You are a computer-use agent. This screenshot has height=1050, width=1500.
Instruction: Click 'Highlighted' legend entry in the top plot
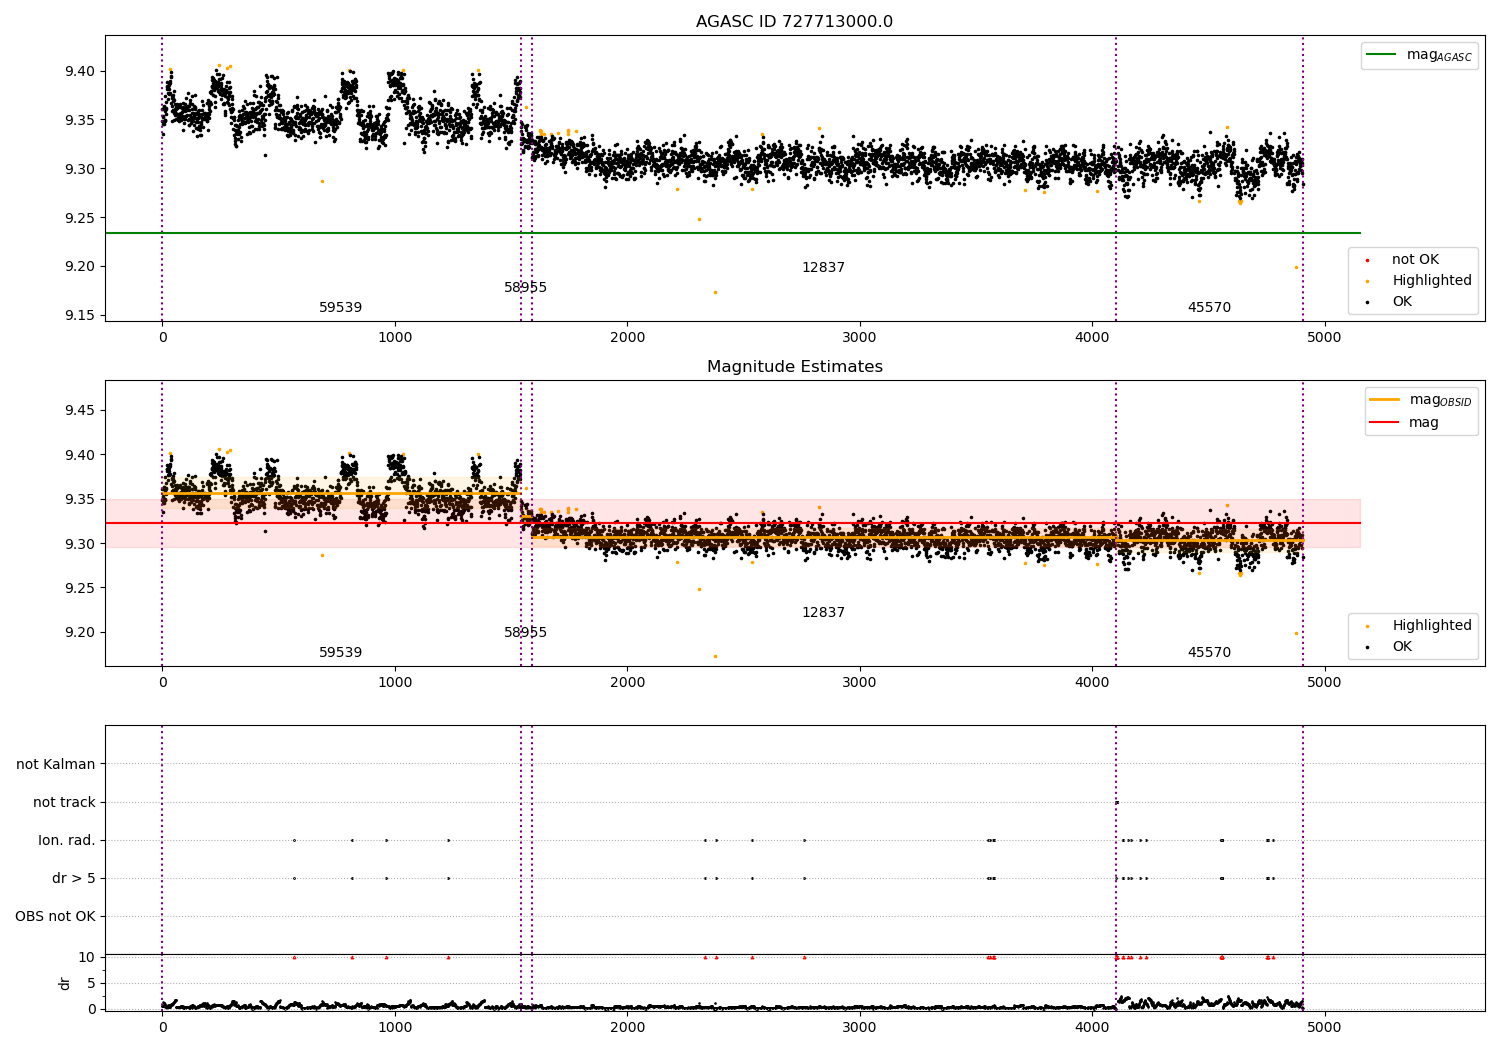[x=1418, y=281]
